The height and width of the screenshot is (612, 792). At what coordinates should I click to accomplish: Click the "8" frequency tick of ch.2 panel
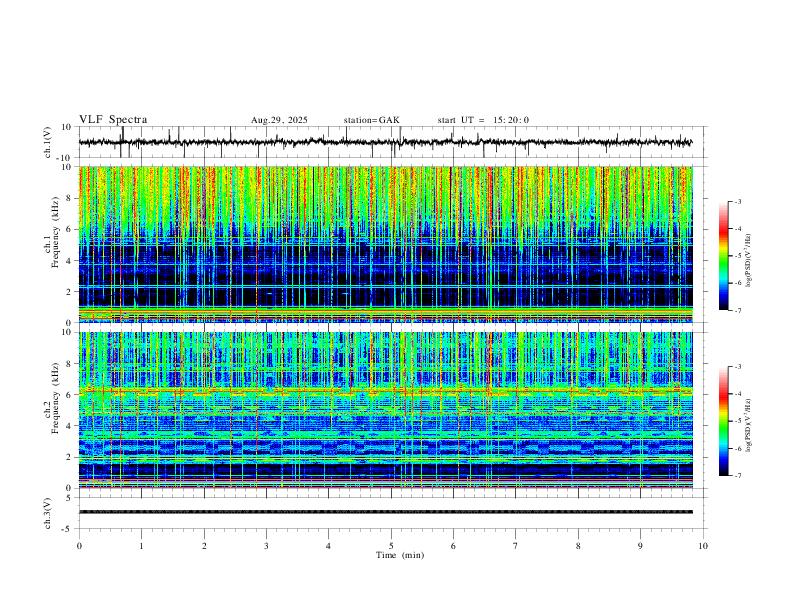[70, 364]
